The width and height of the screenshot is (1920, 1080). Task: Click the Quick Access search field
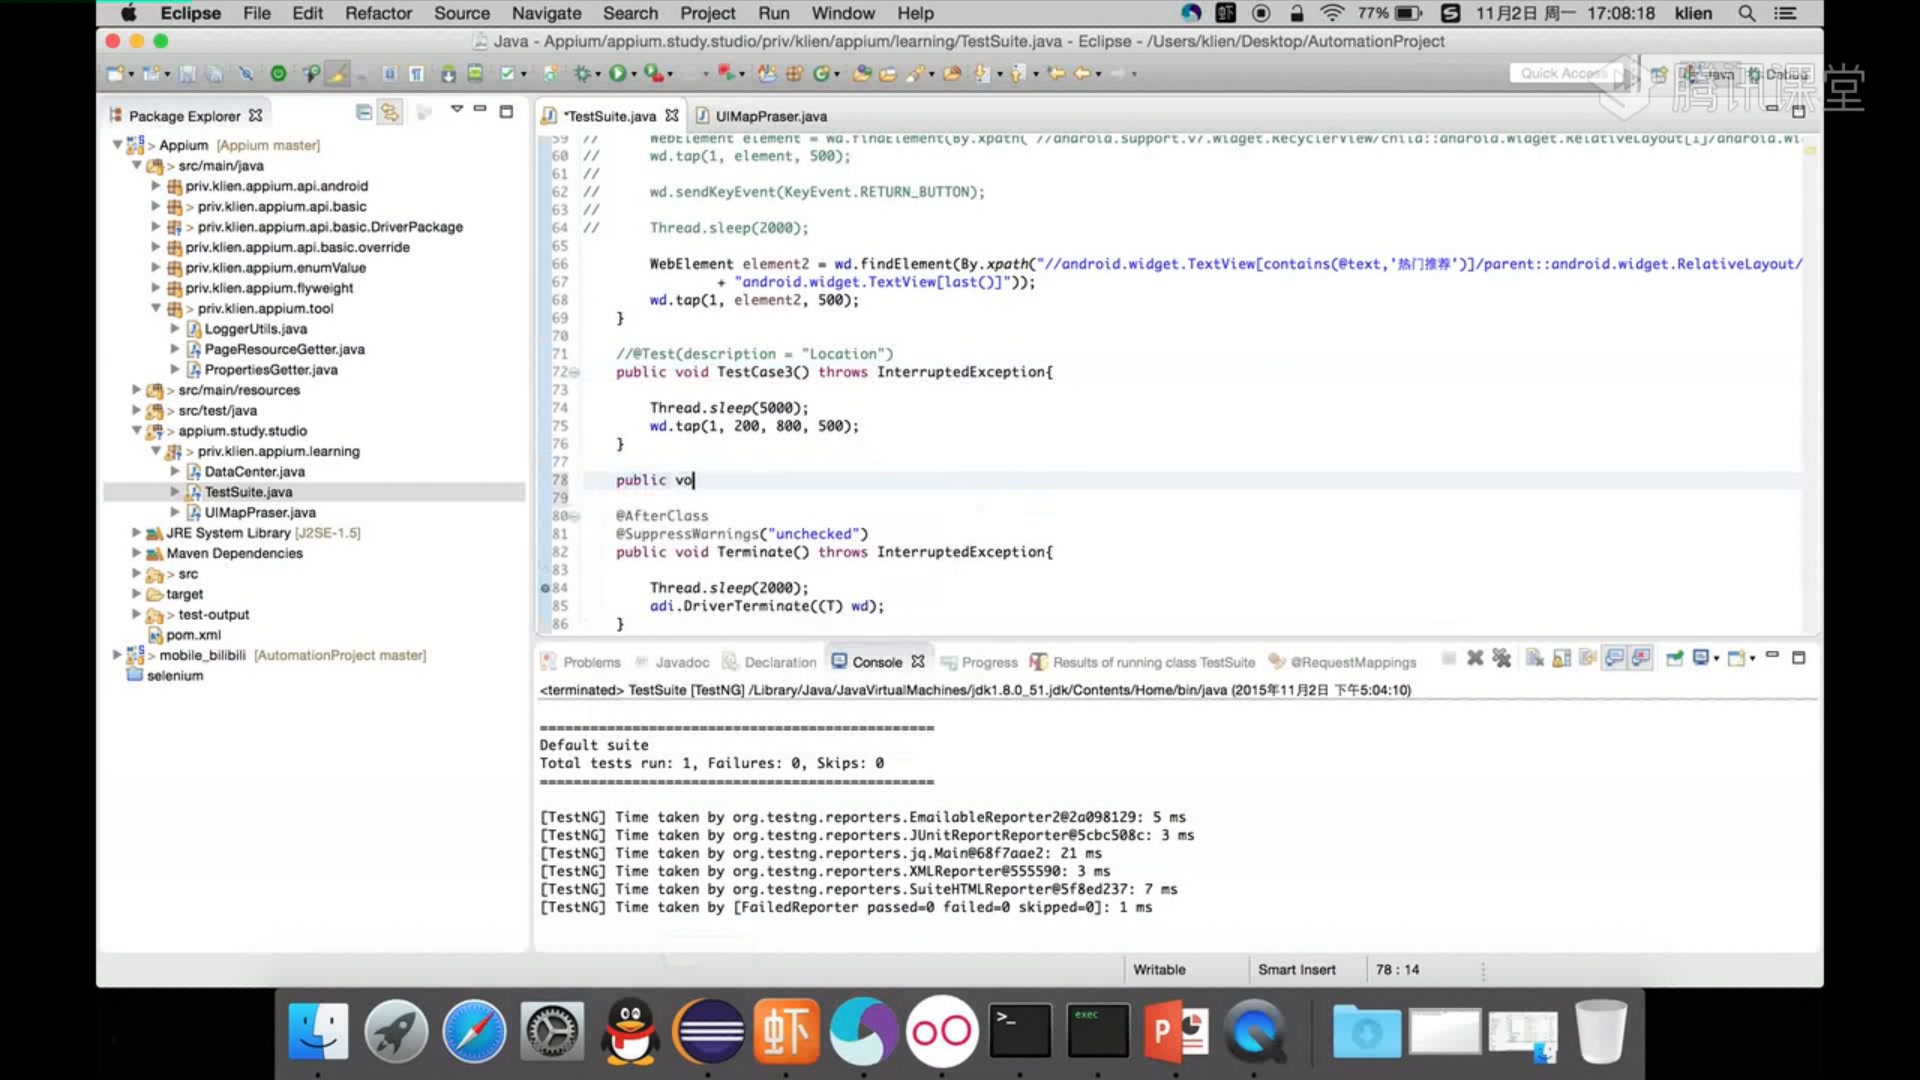(x=1562, y=73)
